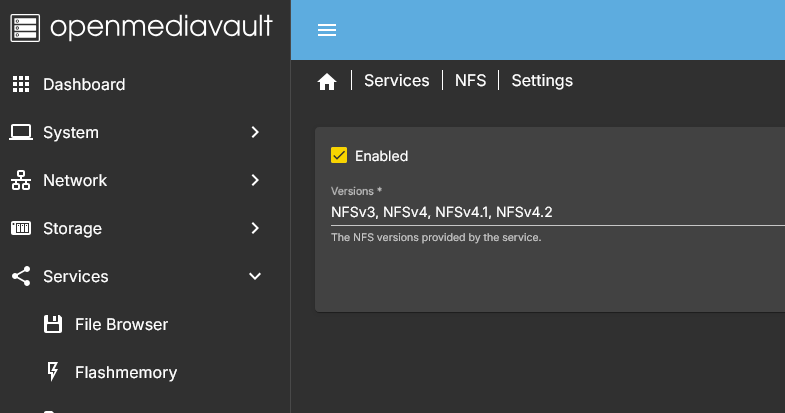Click the Services share icon

[21, 276]
